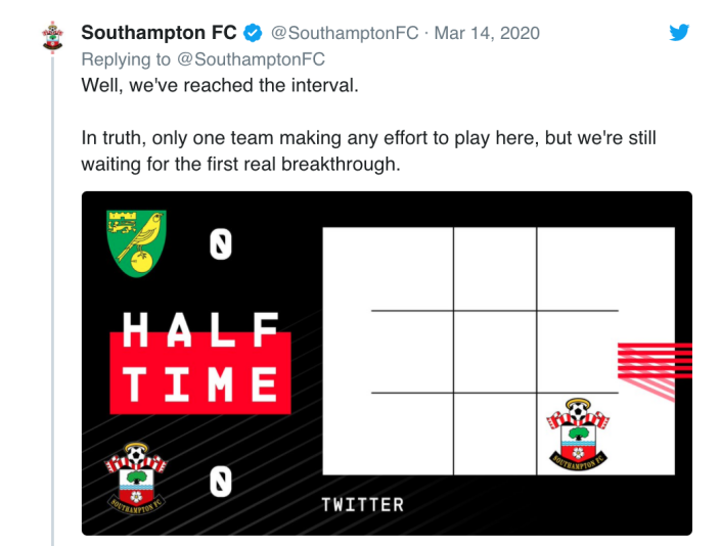Click the TWITTER label under the grid
Image resolution: width=718 pixels, height=546 pixels.
[x=363, y=505]
